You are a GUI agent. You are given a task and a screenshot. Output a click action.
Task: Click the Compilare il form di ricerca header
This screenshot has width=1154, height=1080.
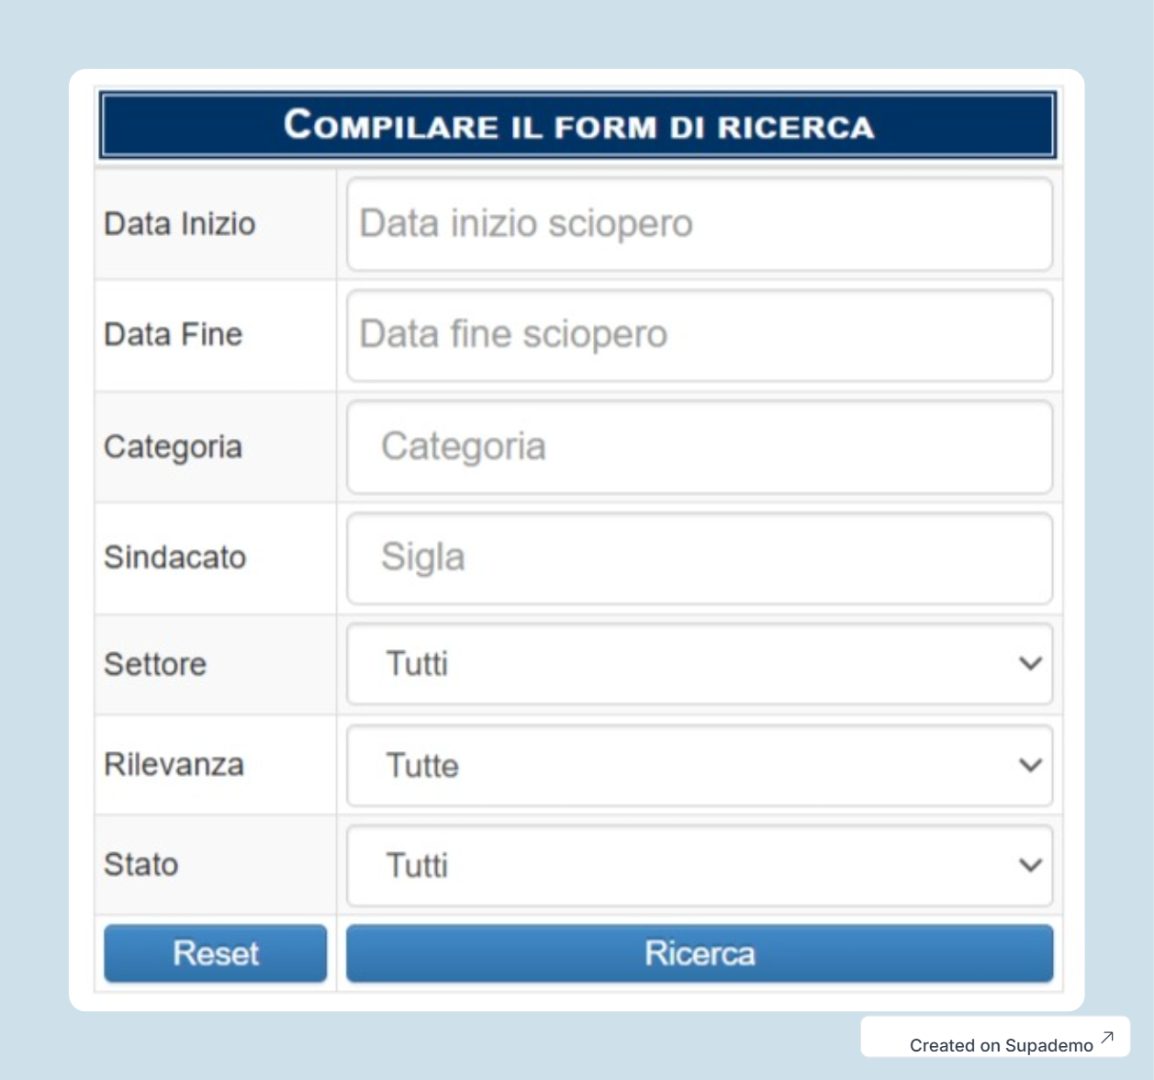578,126
